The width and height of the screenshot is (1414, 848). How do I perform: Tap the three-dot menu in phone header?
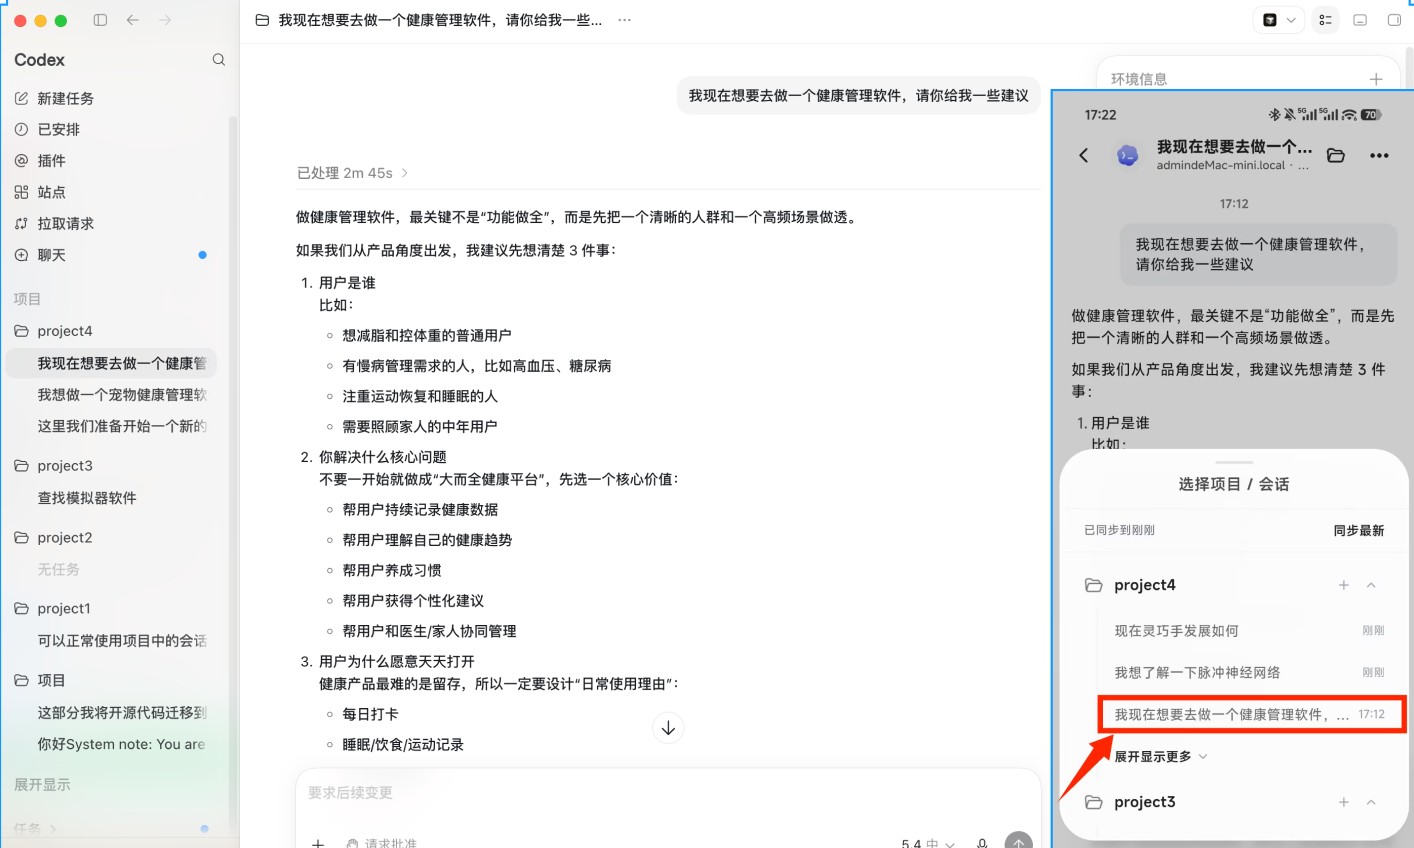tap(1380, 155)
